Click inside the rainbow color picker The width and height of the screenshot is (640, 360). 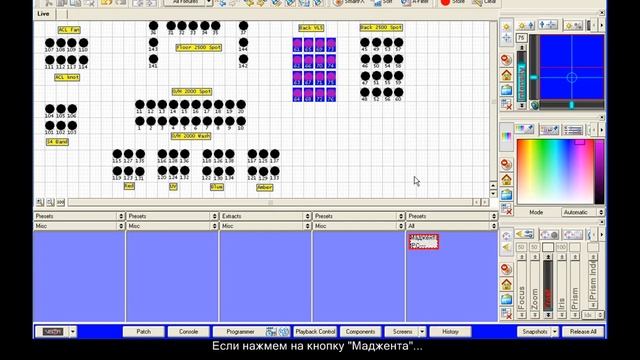coord(555,171)
